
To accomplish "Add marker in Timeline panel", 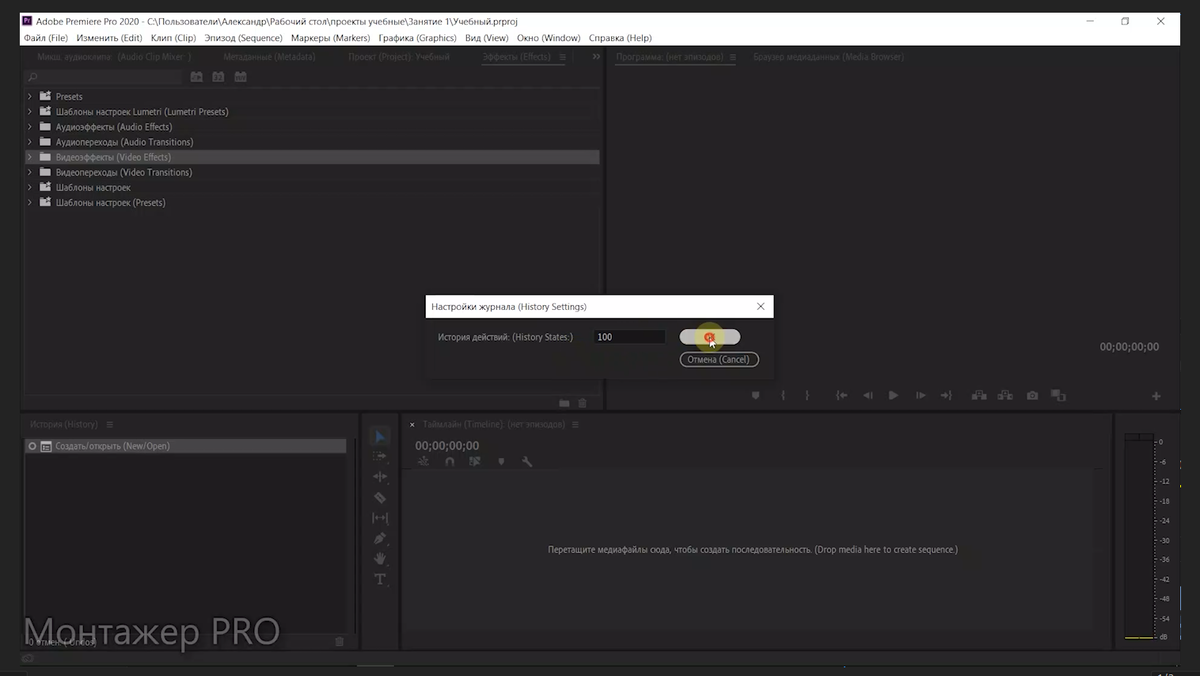I will click(501, 462).
